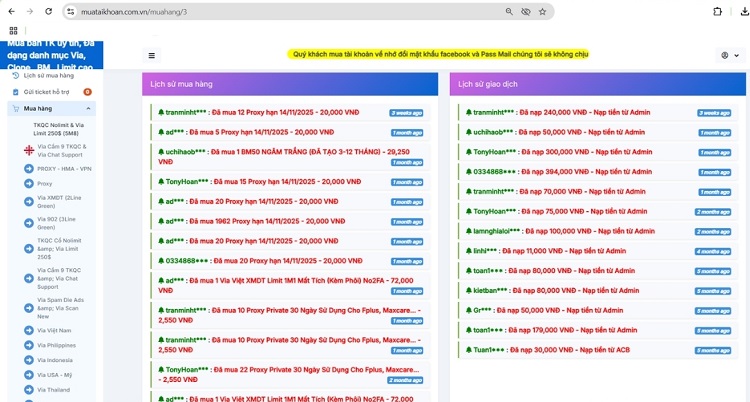Select Tuan1*** Nạp tiền từ ACB entry

[598, 350]
